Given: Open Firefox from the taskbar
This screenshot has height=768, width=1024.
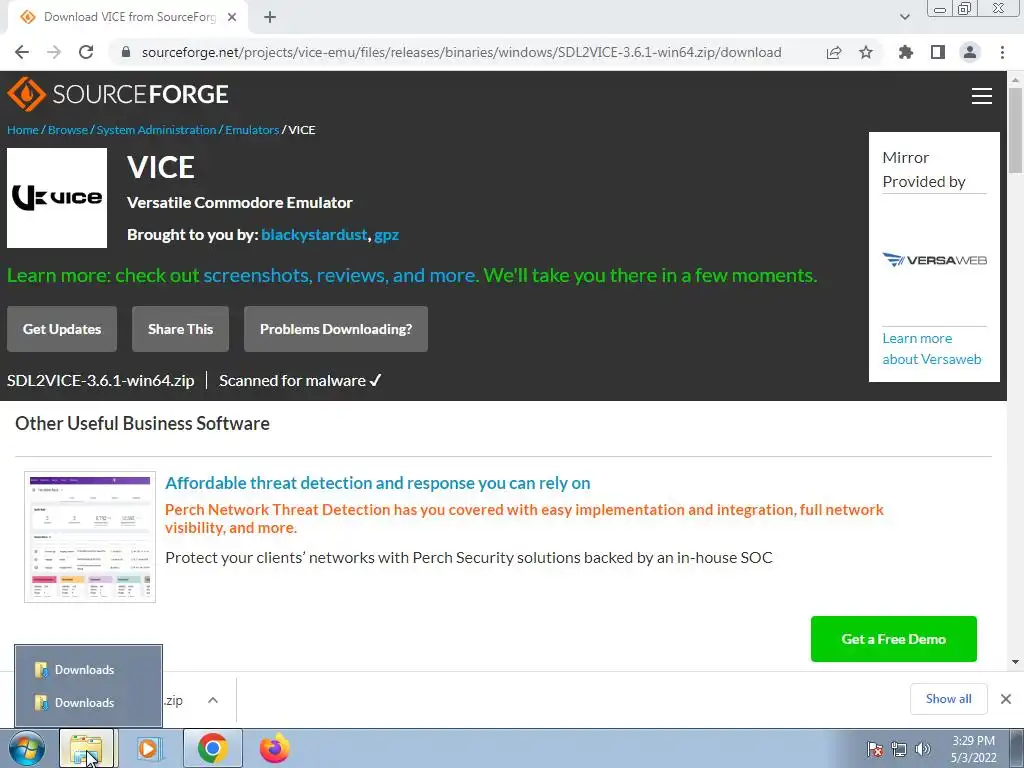Looking at the screenshot, I should [x=274, y=748].
